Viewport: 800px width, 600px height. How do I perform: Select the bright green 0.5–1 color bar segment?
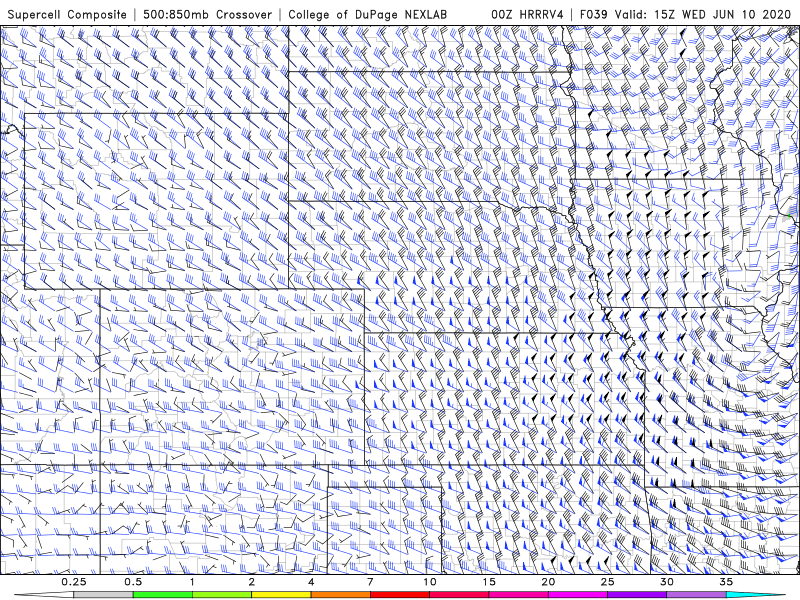163,595
